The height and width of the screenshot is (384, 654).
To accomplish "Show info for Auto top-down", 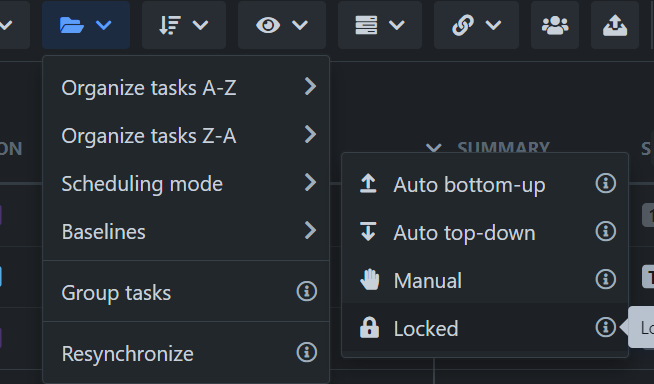I will point(606,231).
